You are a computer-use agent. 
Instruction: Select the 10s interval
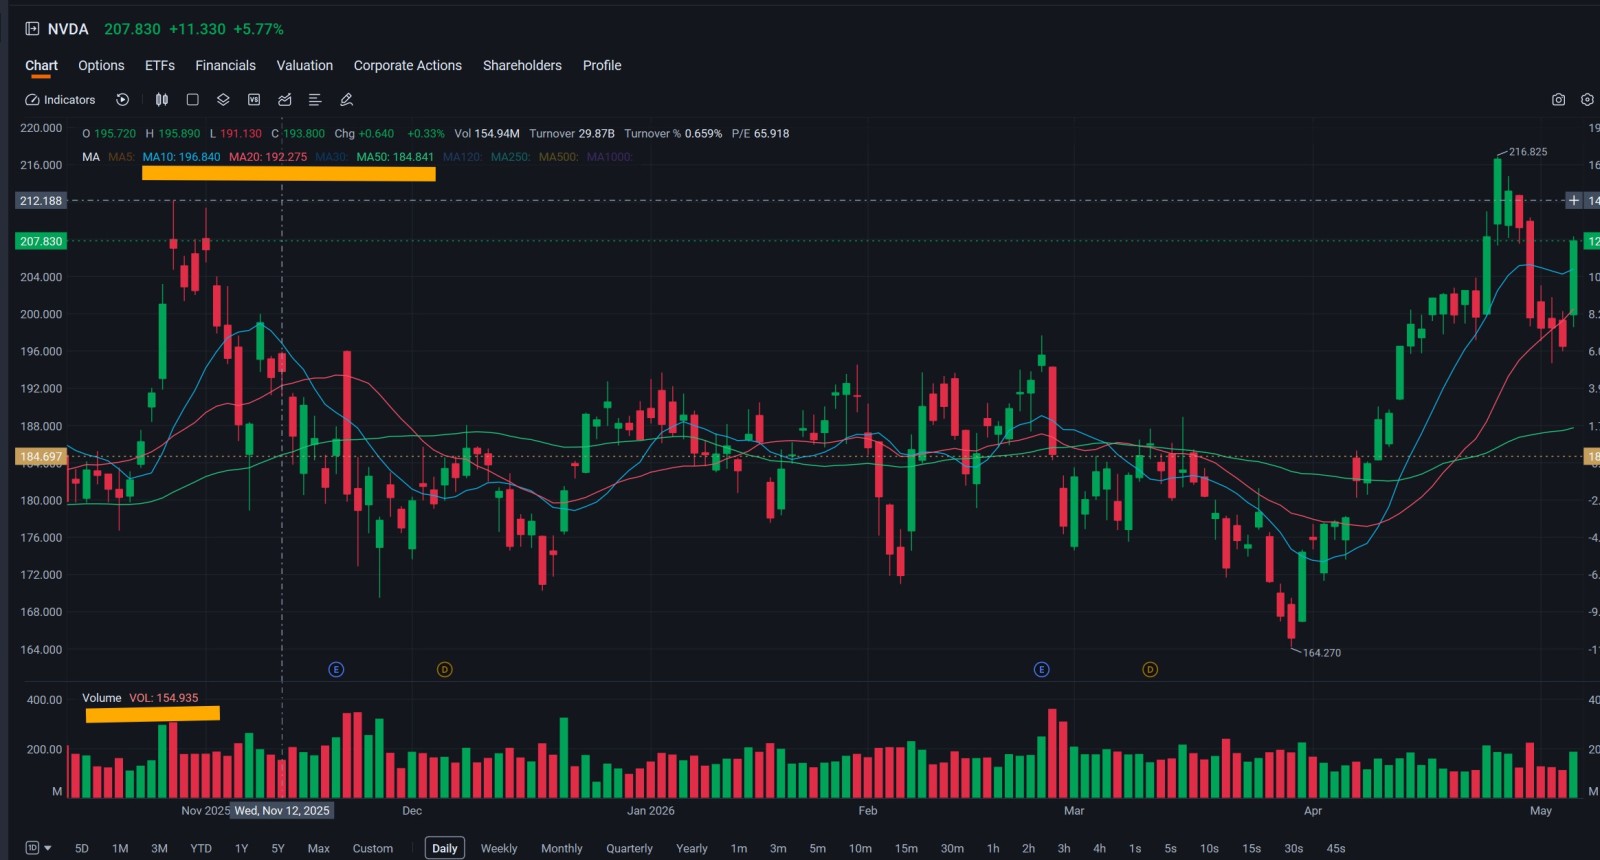point(1209,848)
